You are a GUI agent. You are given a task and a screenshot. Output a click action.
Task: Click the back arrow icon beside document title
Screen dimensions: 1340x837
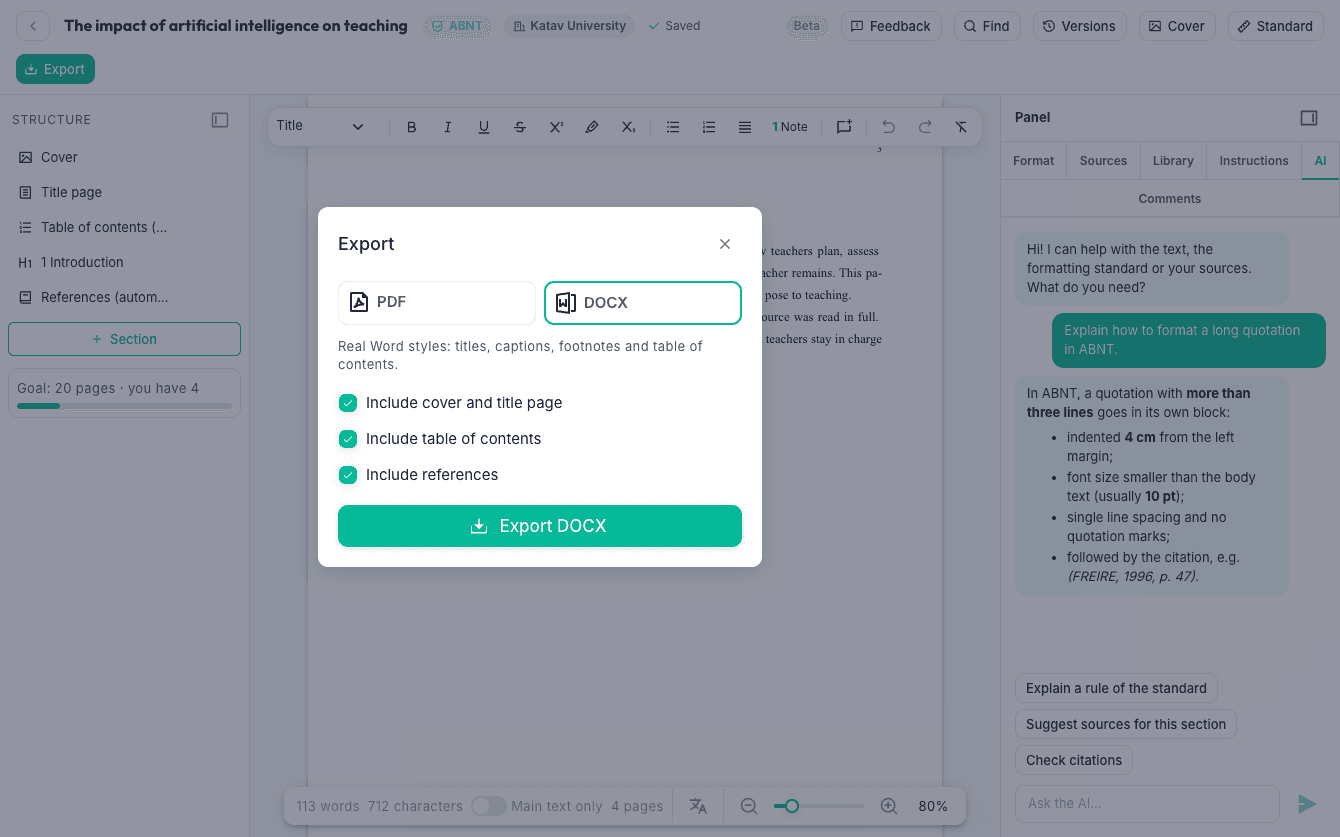point(33,26)
